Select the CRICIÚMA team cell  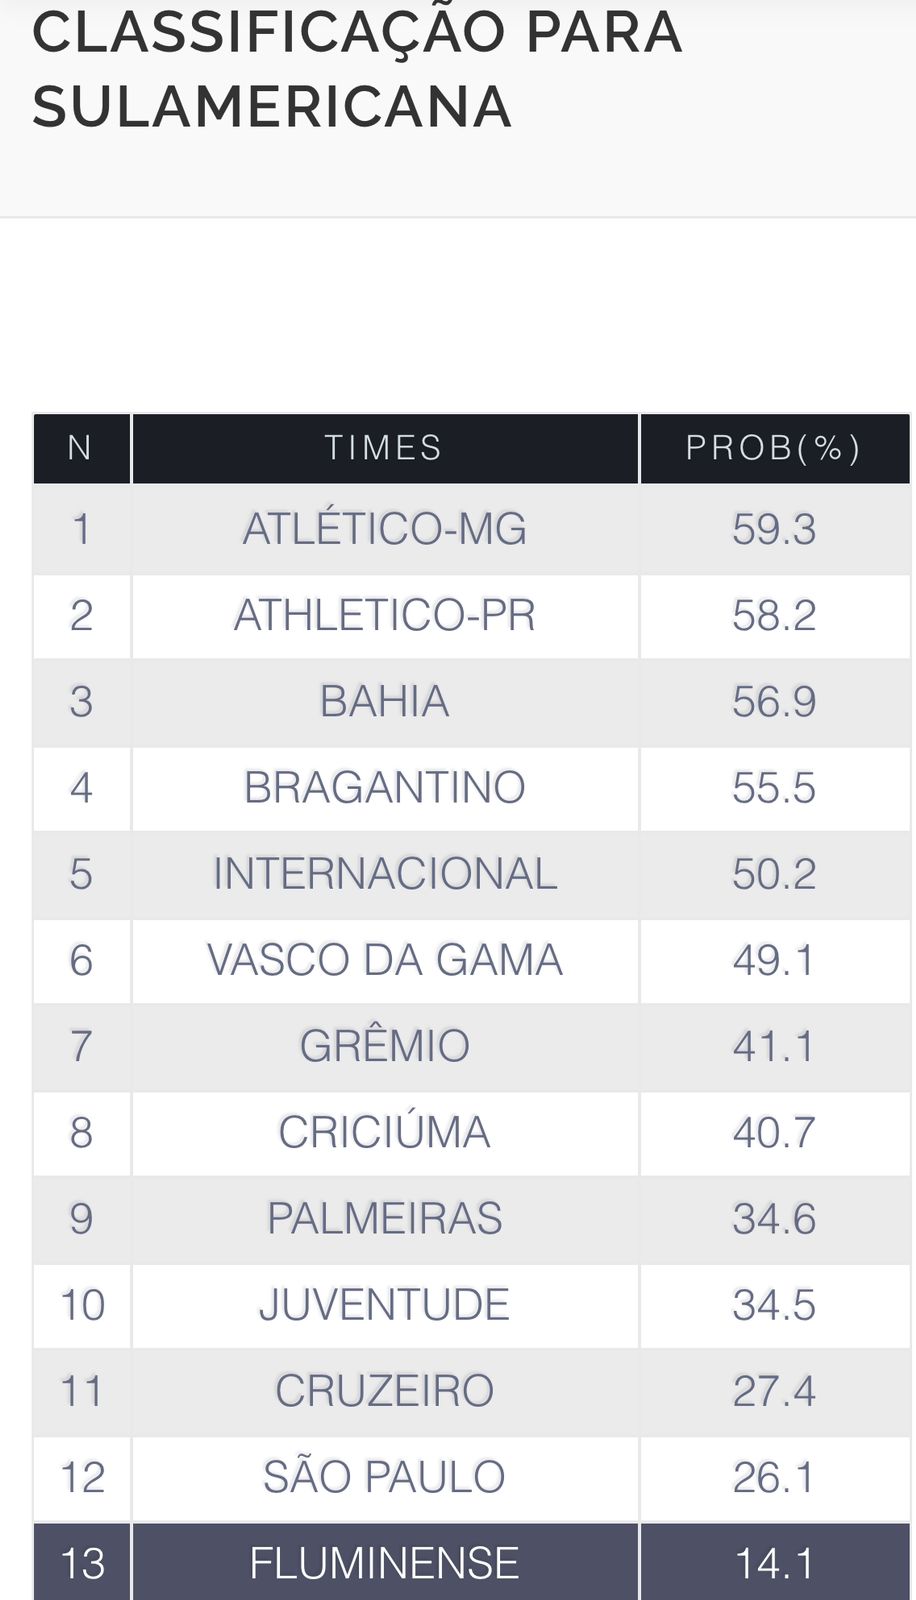tap(385, 1132)
